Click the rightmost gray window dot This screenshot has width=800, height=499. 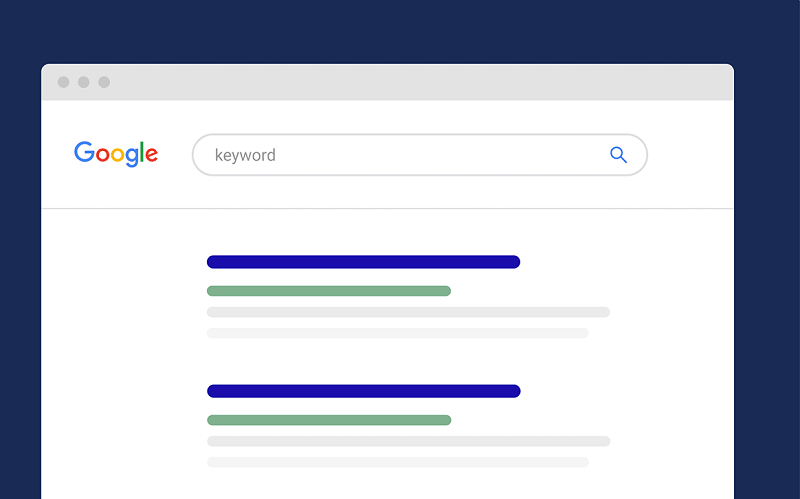coord(104,82)
